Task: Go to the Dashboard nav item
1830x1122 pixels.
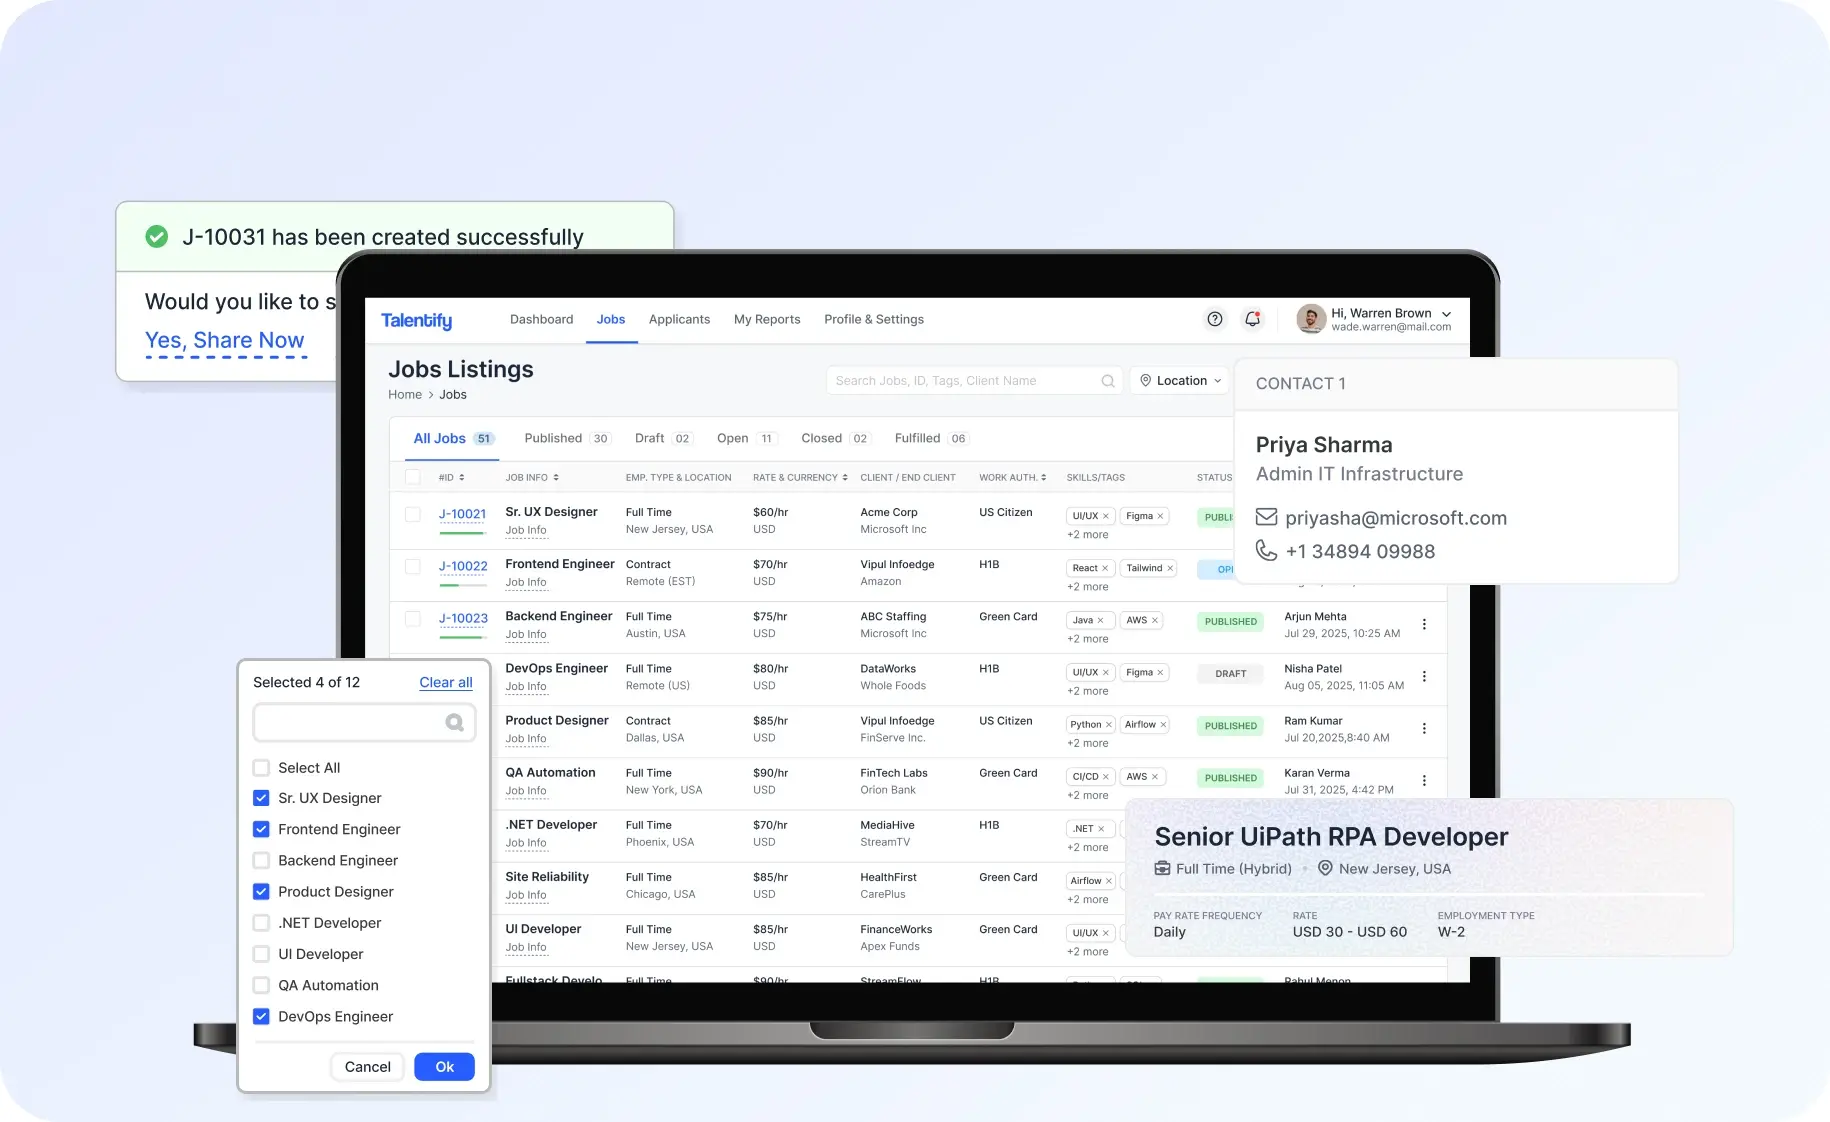Action: click(x=542, y=320)
